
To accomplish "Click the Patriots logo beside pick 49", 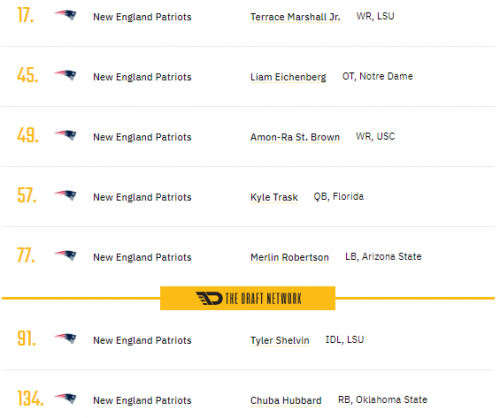I will [65, 135].
